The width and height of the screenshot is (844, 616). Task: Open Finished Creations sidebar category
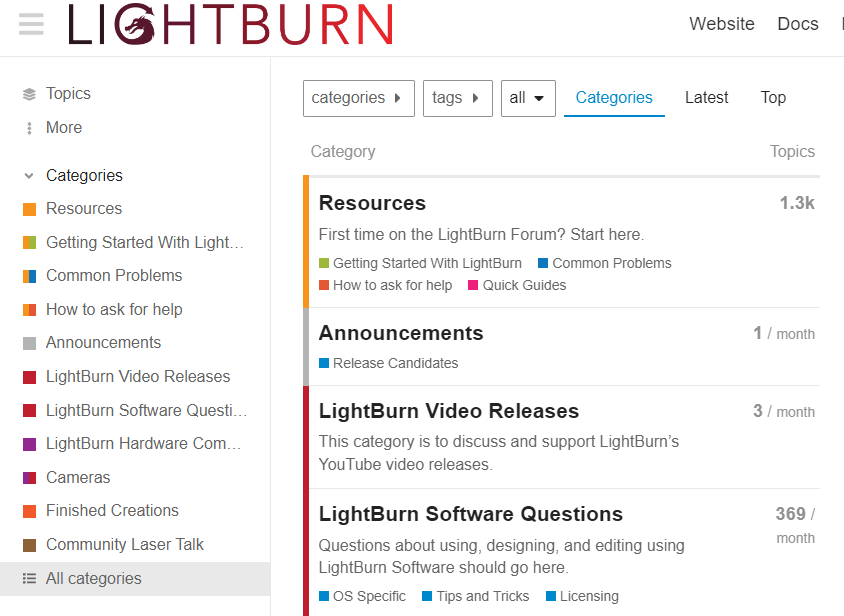tap(112, 510)
